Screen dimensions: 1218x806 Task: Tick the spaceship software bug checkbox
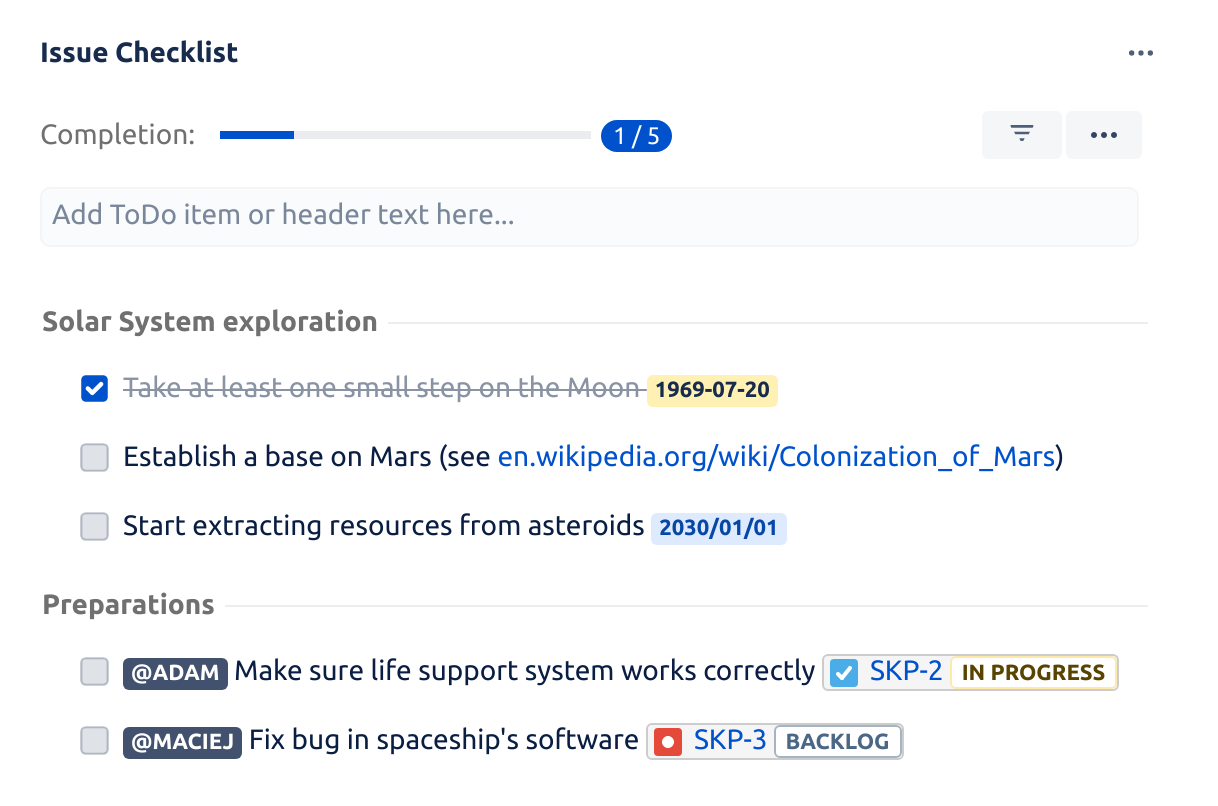(94, 741)
